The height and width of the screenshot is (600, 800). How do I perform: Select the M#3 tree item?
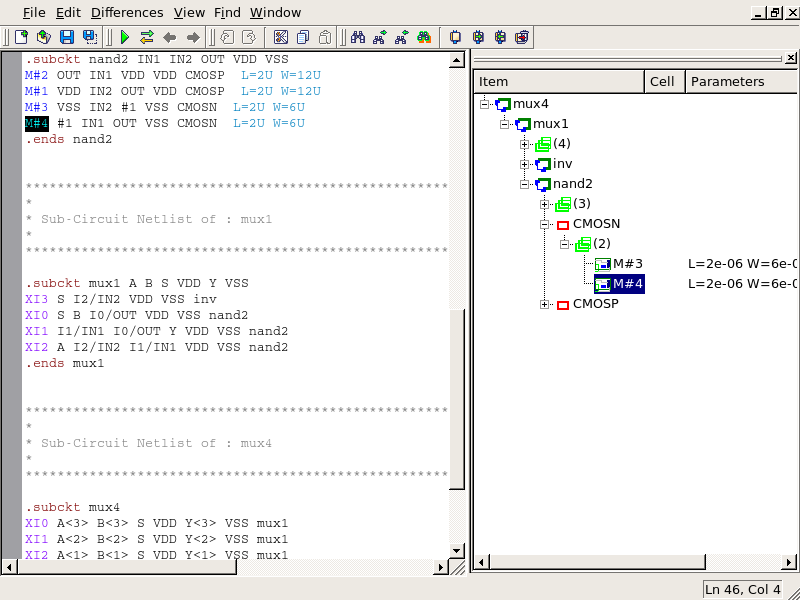point(627,264)
